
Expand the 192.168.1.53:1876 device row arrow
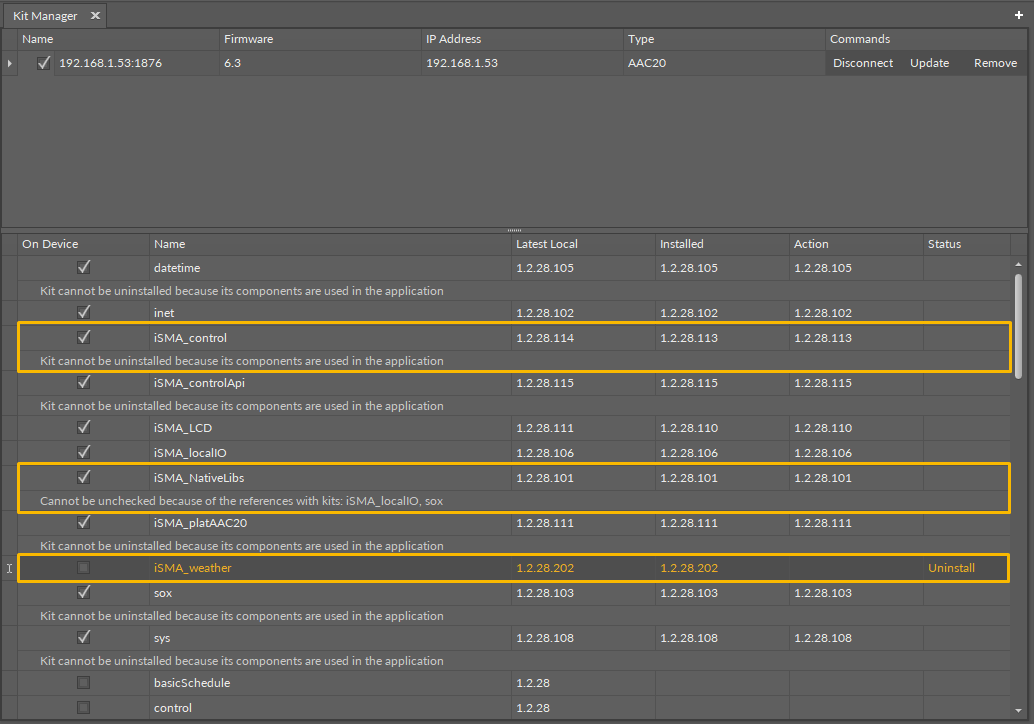pyautogui.click(x=10, y=63)
